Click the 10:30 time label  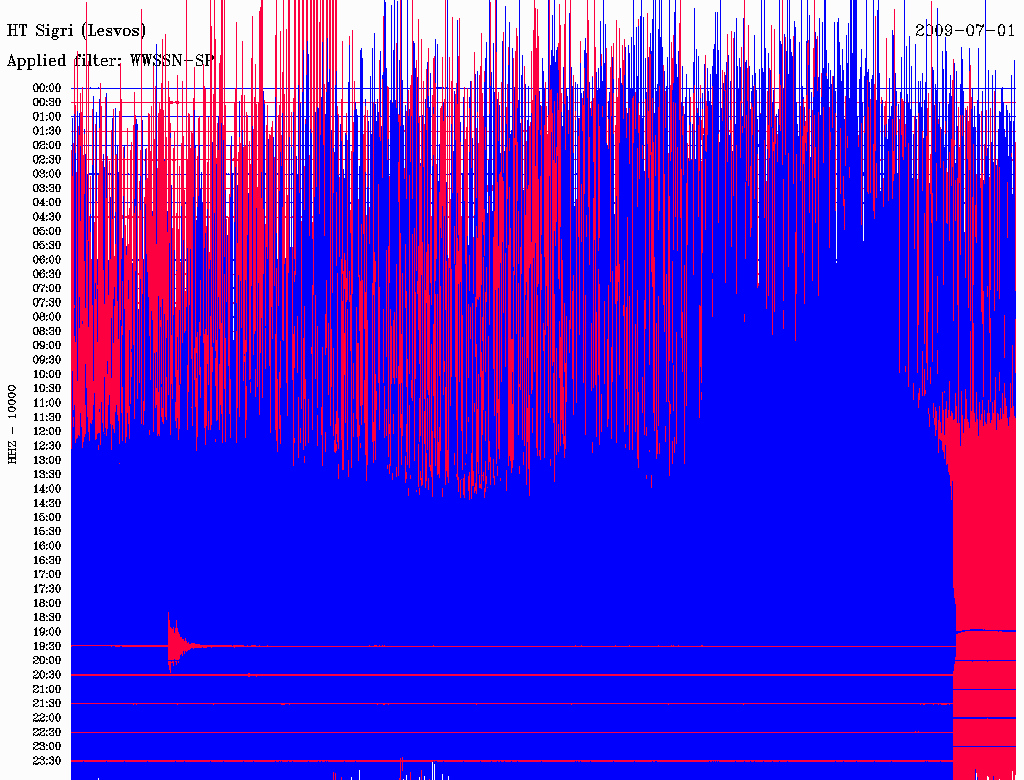(47, 389)
